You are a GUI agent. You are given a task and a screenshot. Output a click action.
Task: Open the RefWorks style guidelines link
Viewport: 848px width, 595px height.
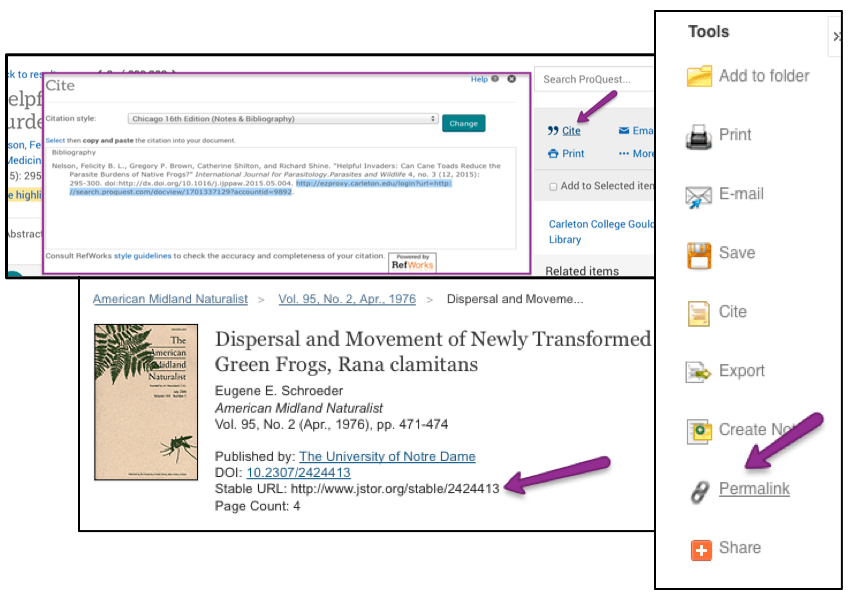(143, 256)
